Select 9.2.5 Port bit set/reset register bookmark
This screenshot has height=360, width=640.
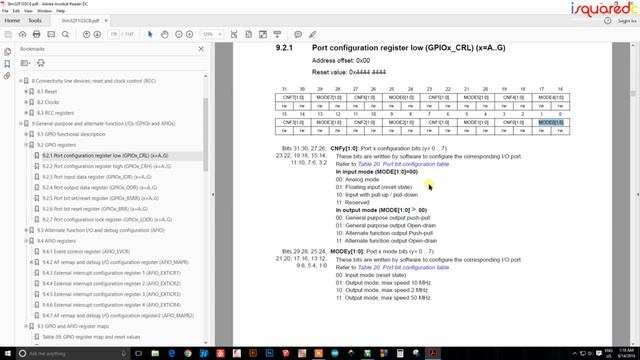tap(100, 198)
